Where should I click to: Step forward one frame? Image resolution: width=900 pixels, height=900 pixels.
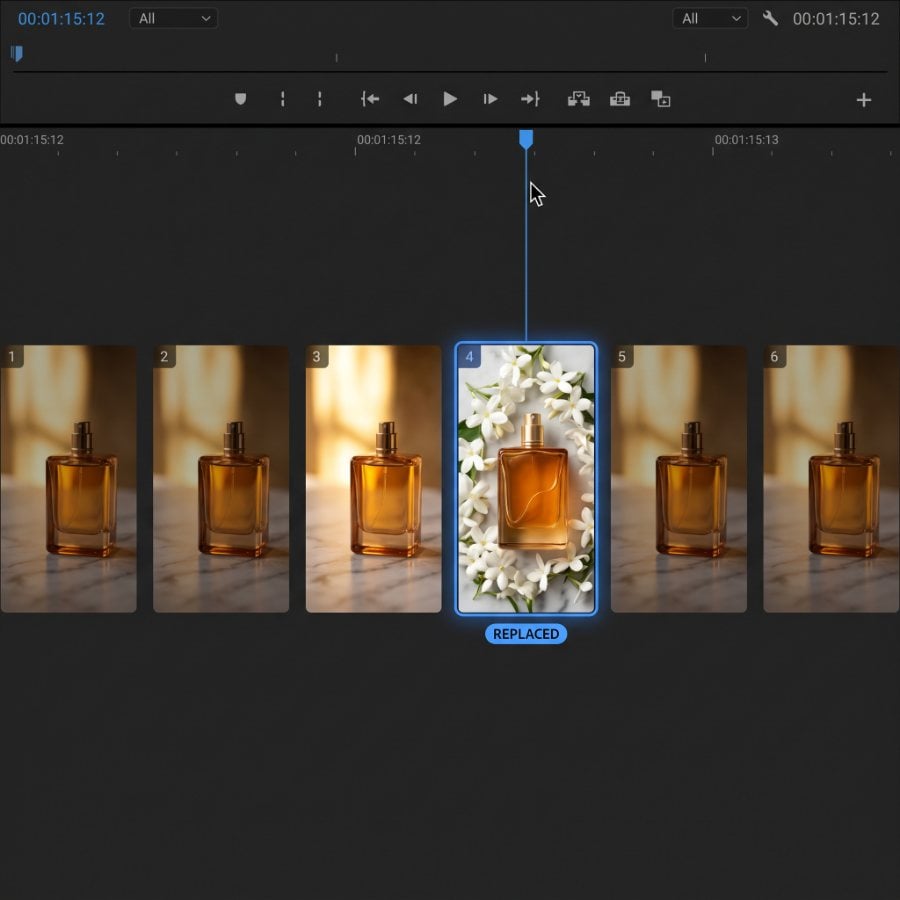tap(490, 99)
